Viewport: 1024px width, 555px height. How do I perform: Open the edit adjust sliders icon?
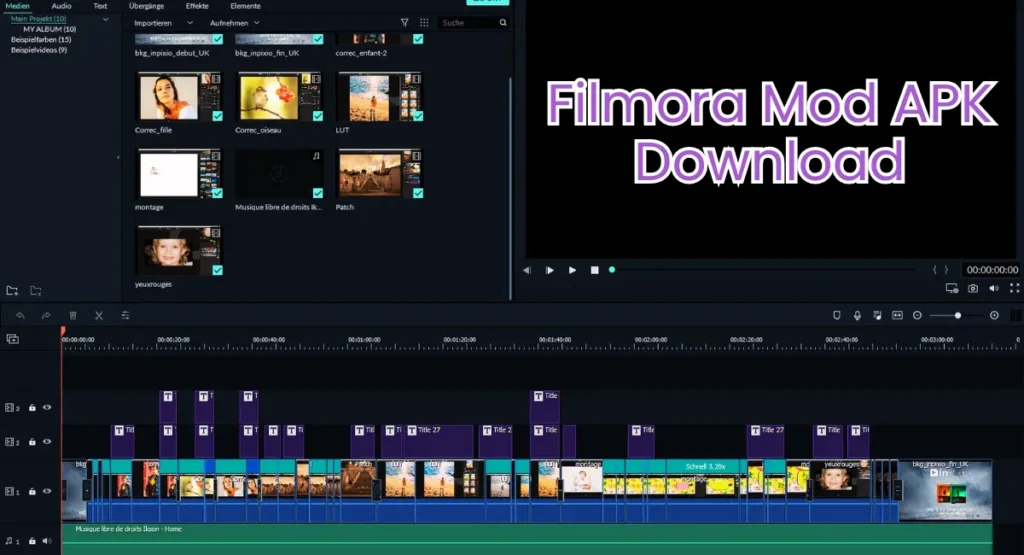point(125,315)
